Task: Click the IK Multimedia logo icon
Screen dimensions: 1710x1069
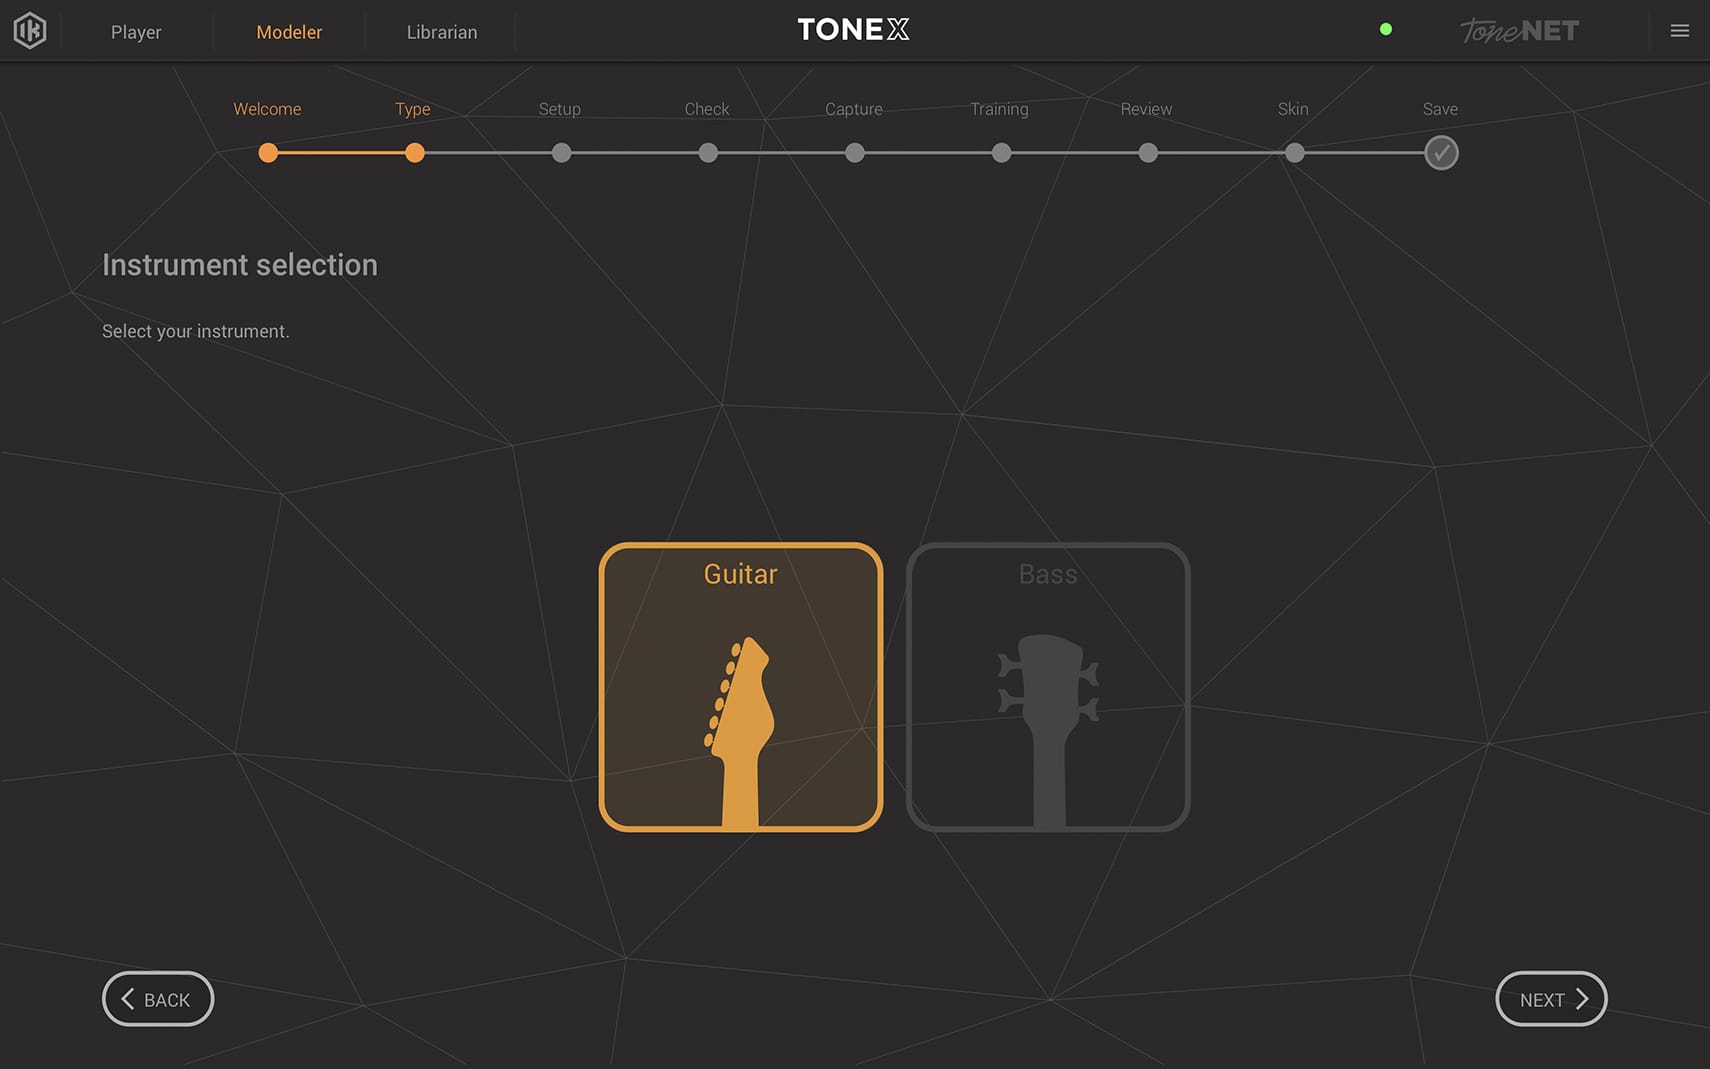Action: (29, 30)
